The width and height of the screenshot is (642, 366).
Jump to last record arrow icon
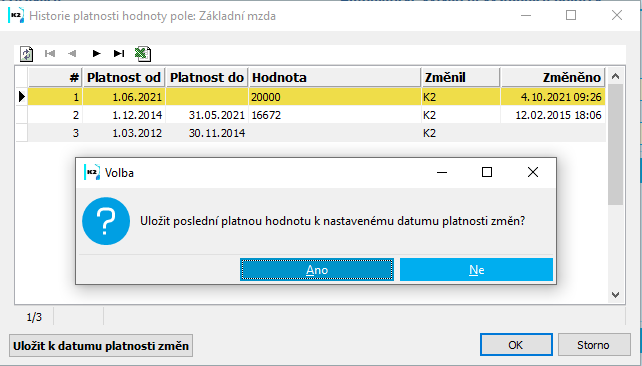(x=119, y=54)
